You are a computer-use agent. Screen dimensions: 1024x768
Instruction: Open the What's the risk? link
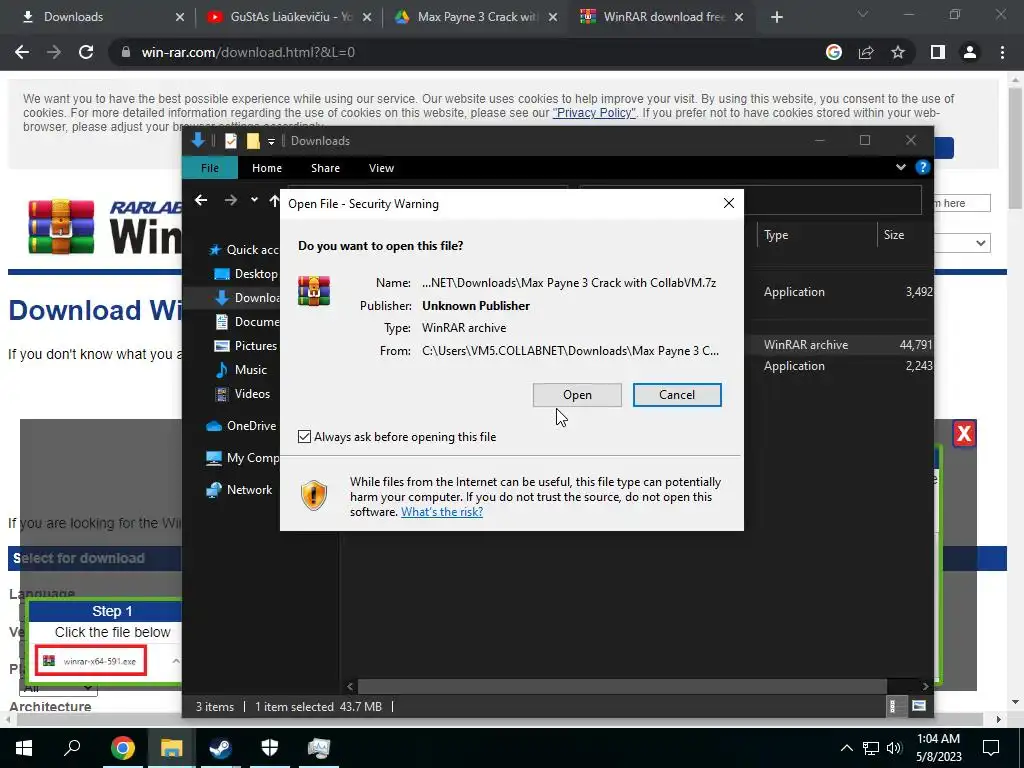tap(441, 511)
